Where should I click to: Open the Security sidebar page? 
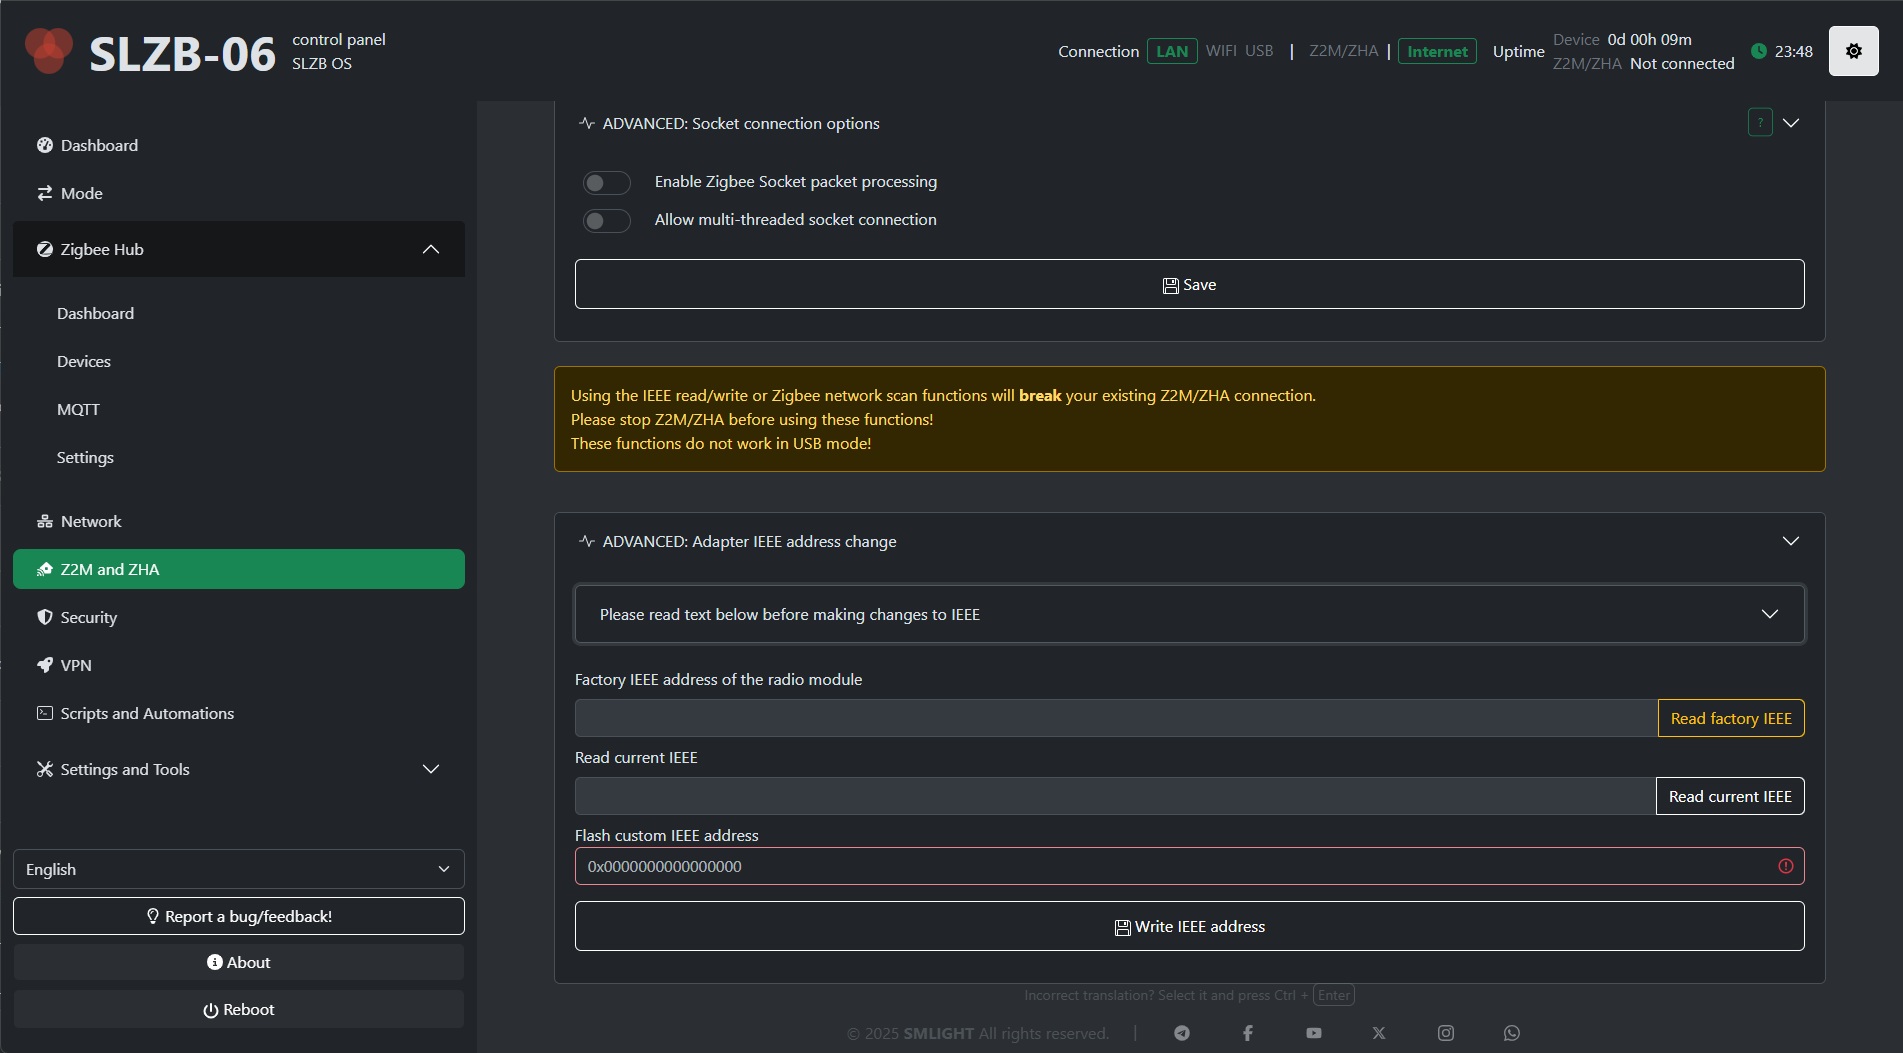[89, 617]
